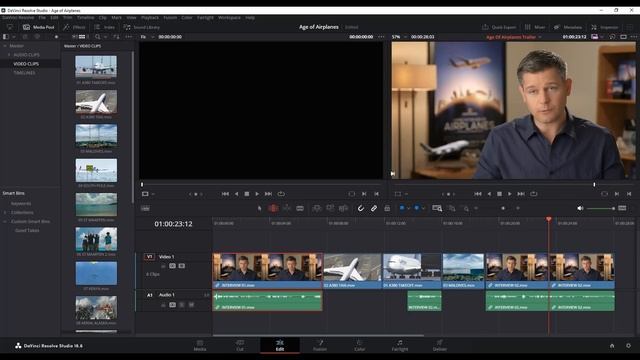This screenshot has height=360, width=640.
Task: Open the Inspector panel
Action: pos(605,27)
